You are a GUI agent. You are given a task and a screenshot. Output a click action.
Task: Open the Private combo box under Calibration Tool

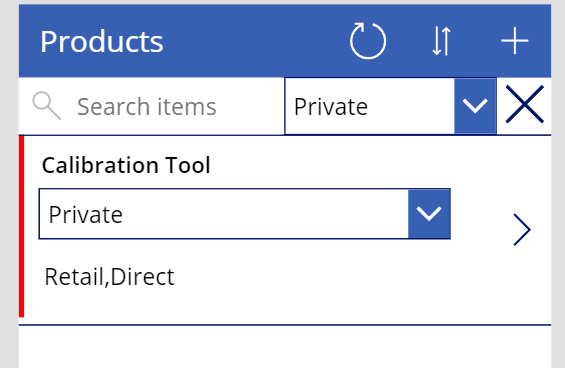coord(245,214)
